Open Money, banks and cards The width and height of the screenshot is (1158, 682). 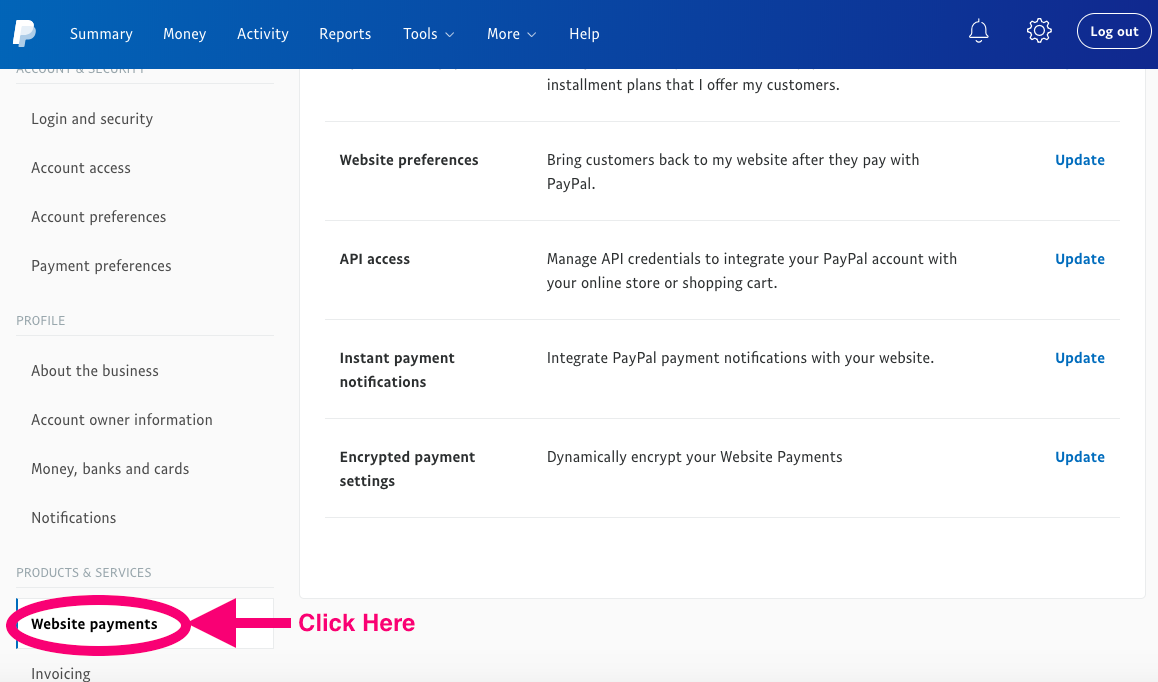coord(110,469)
